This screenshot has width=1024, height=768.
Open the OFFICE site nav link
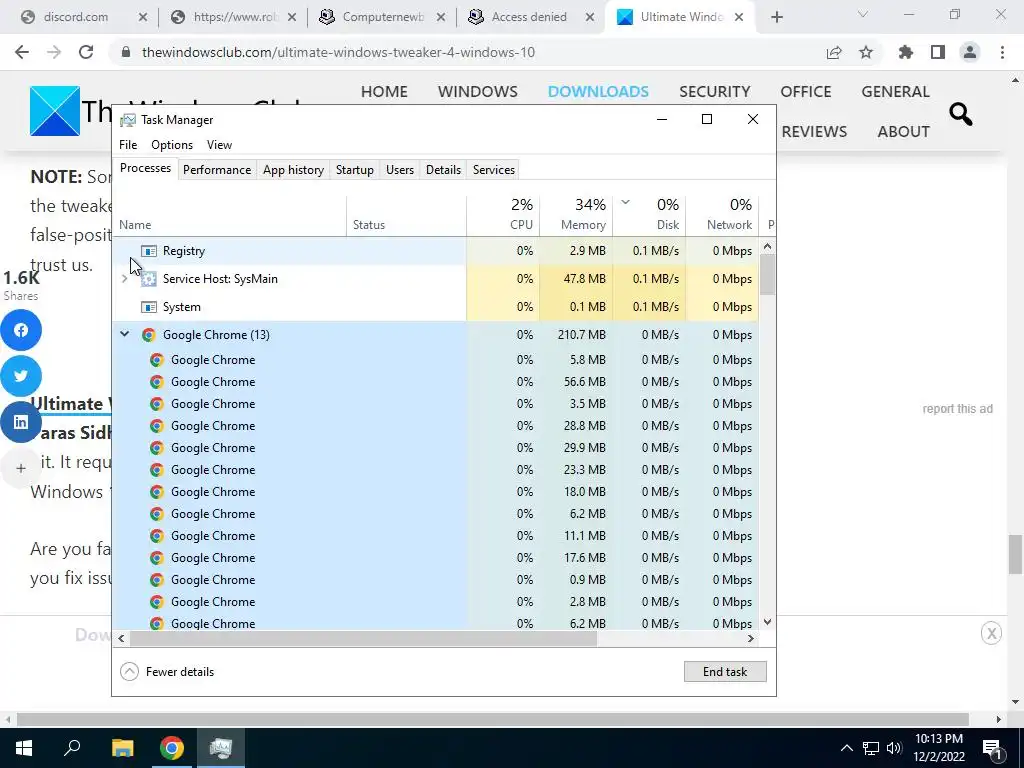(805, 91)
